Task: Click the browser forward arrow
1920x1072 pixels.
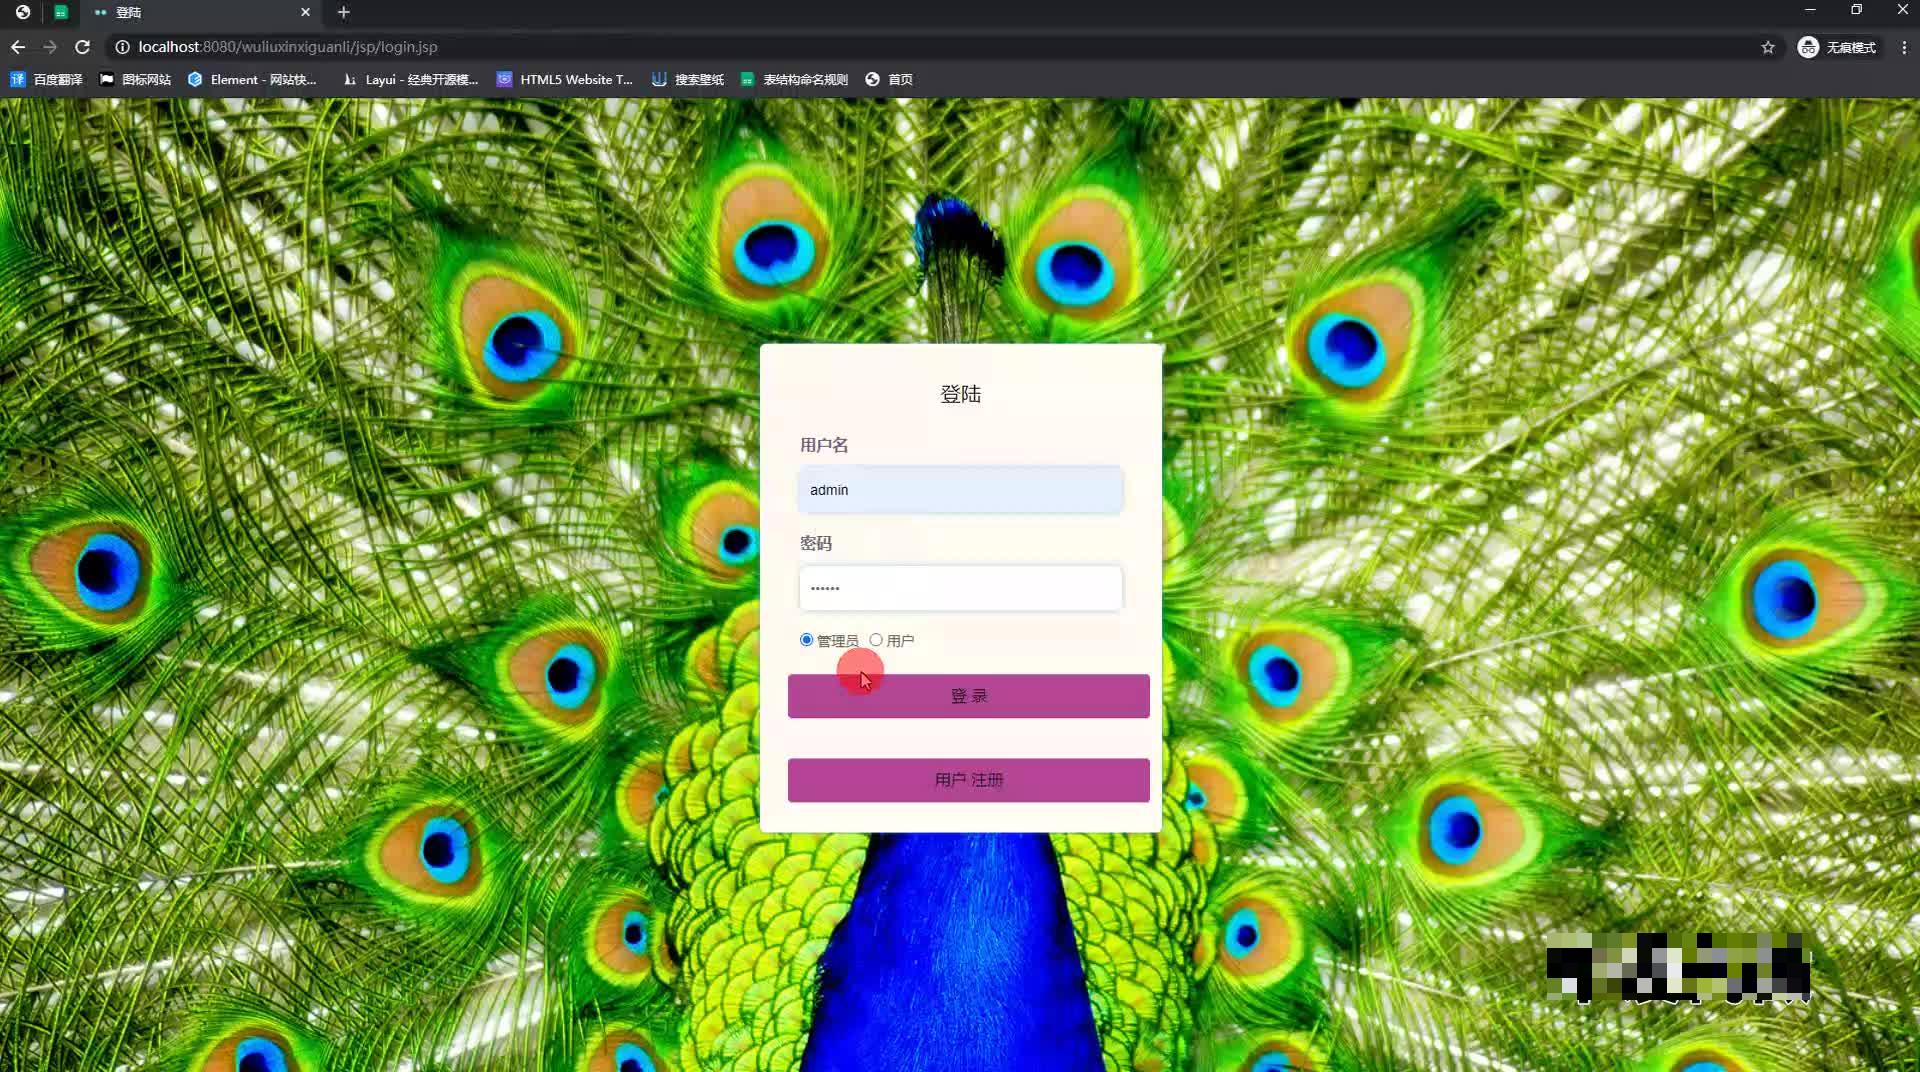Action: coord(50,47)
